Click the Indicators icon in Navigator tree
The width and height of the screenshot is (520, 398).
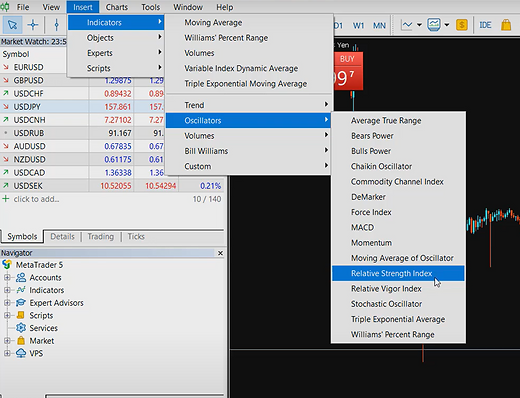[21, 290]
